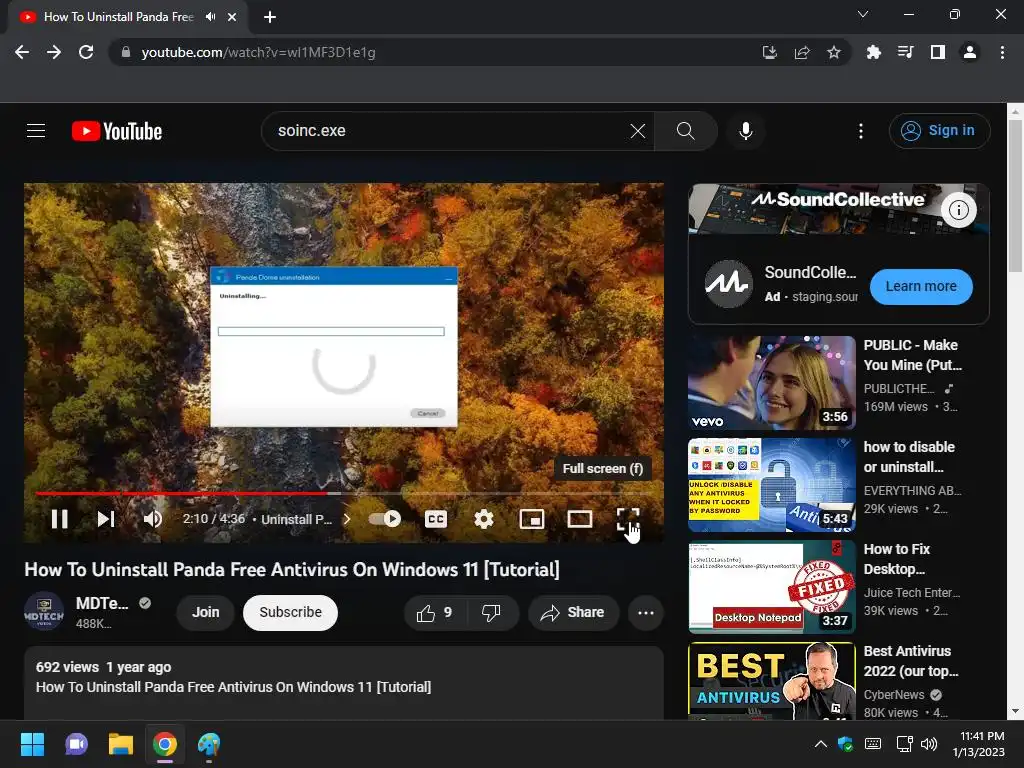Dislike the video

[492, 613]
